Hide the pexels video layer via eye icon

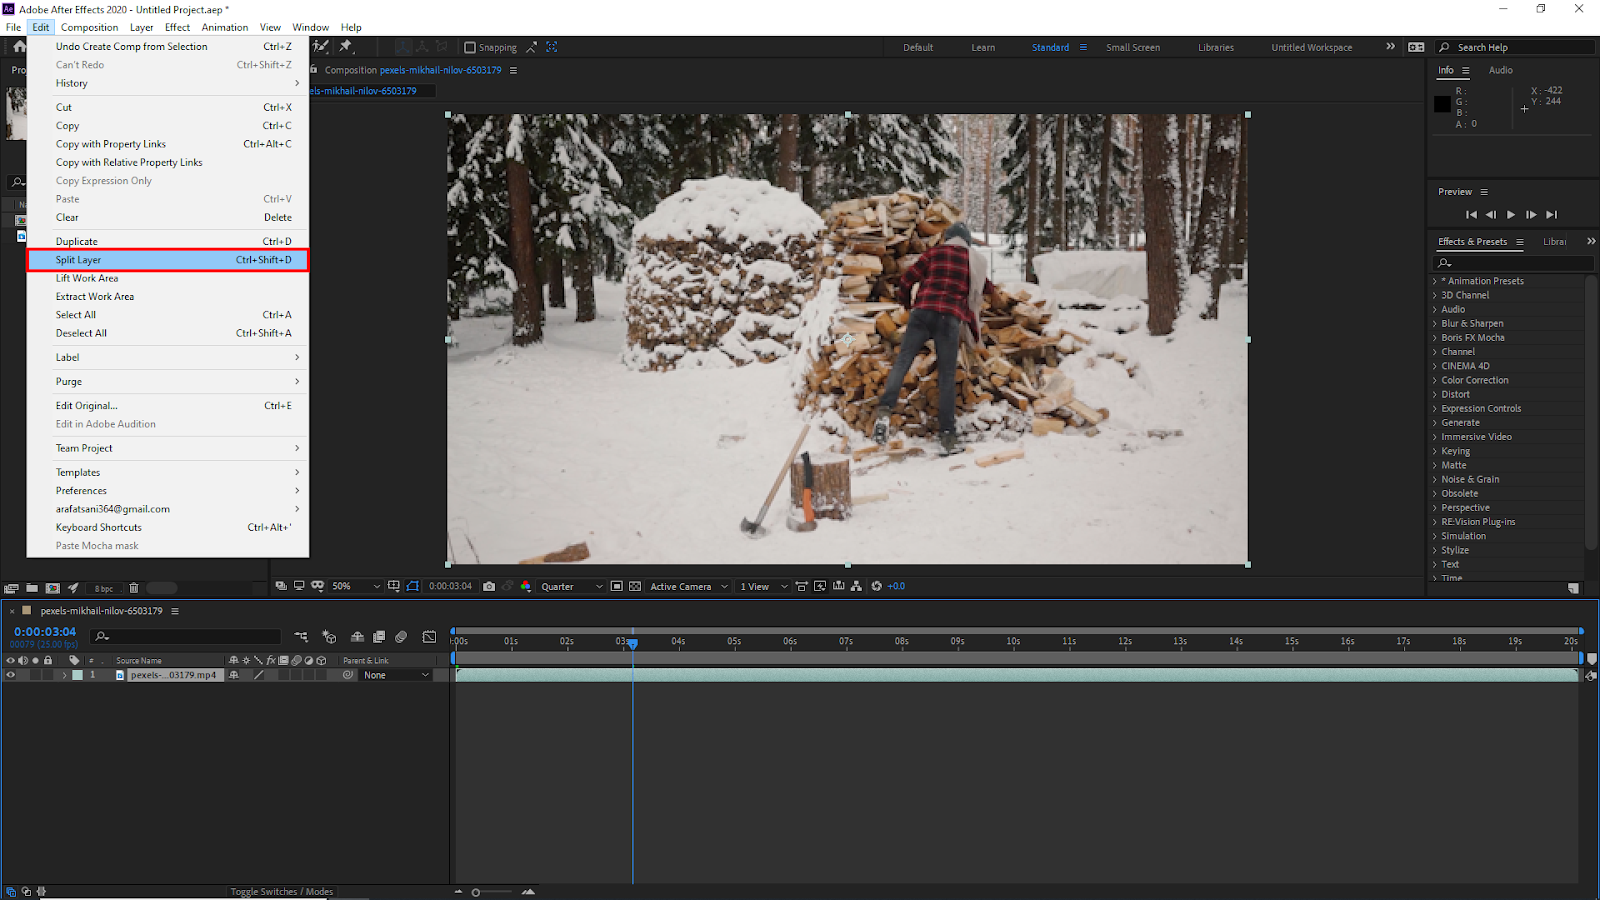[11, 675]
